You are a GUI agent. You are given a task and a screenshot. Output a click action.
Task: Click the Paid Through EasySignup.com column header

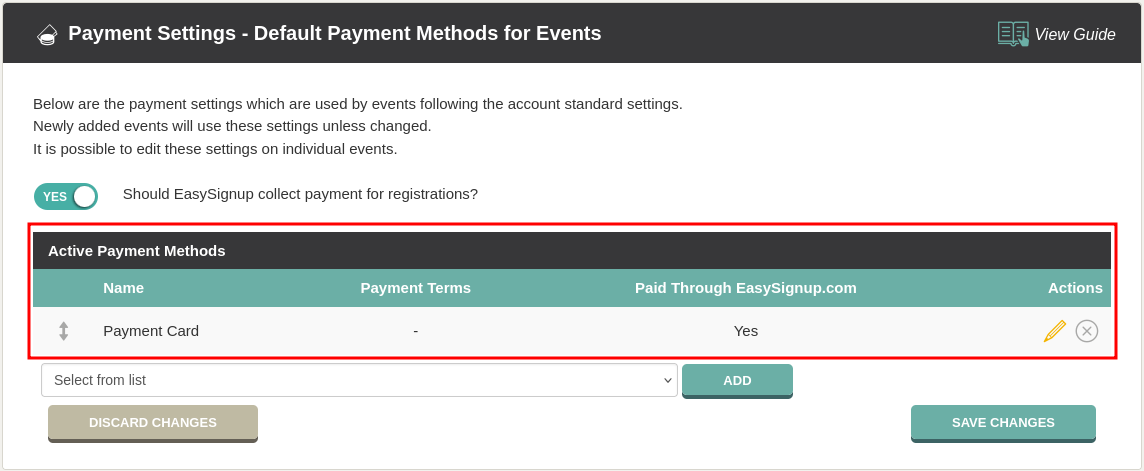click(746, 288)
